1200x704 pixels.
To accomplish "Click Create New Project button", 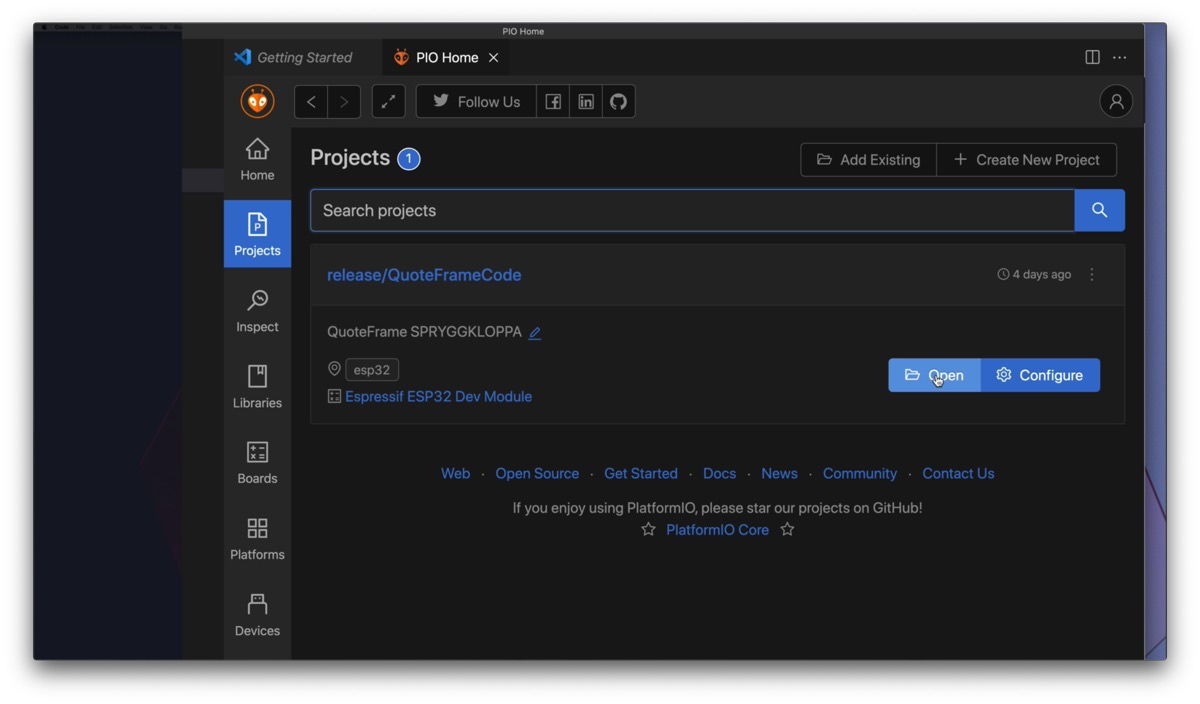I will tap(1027, 160).
